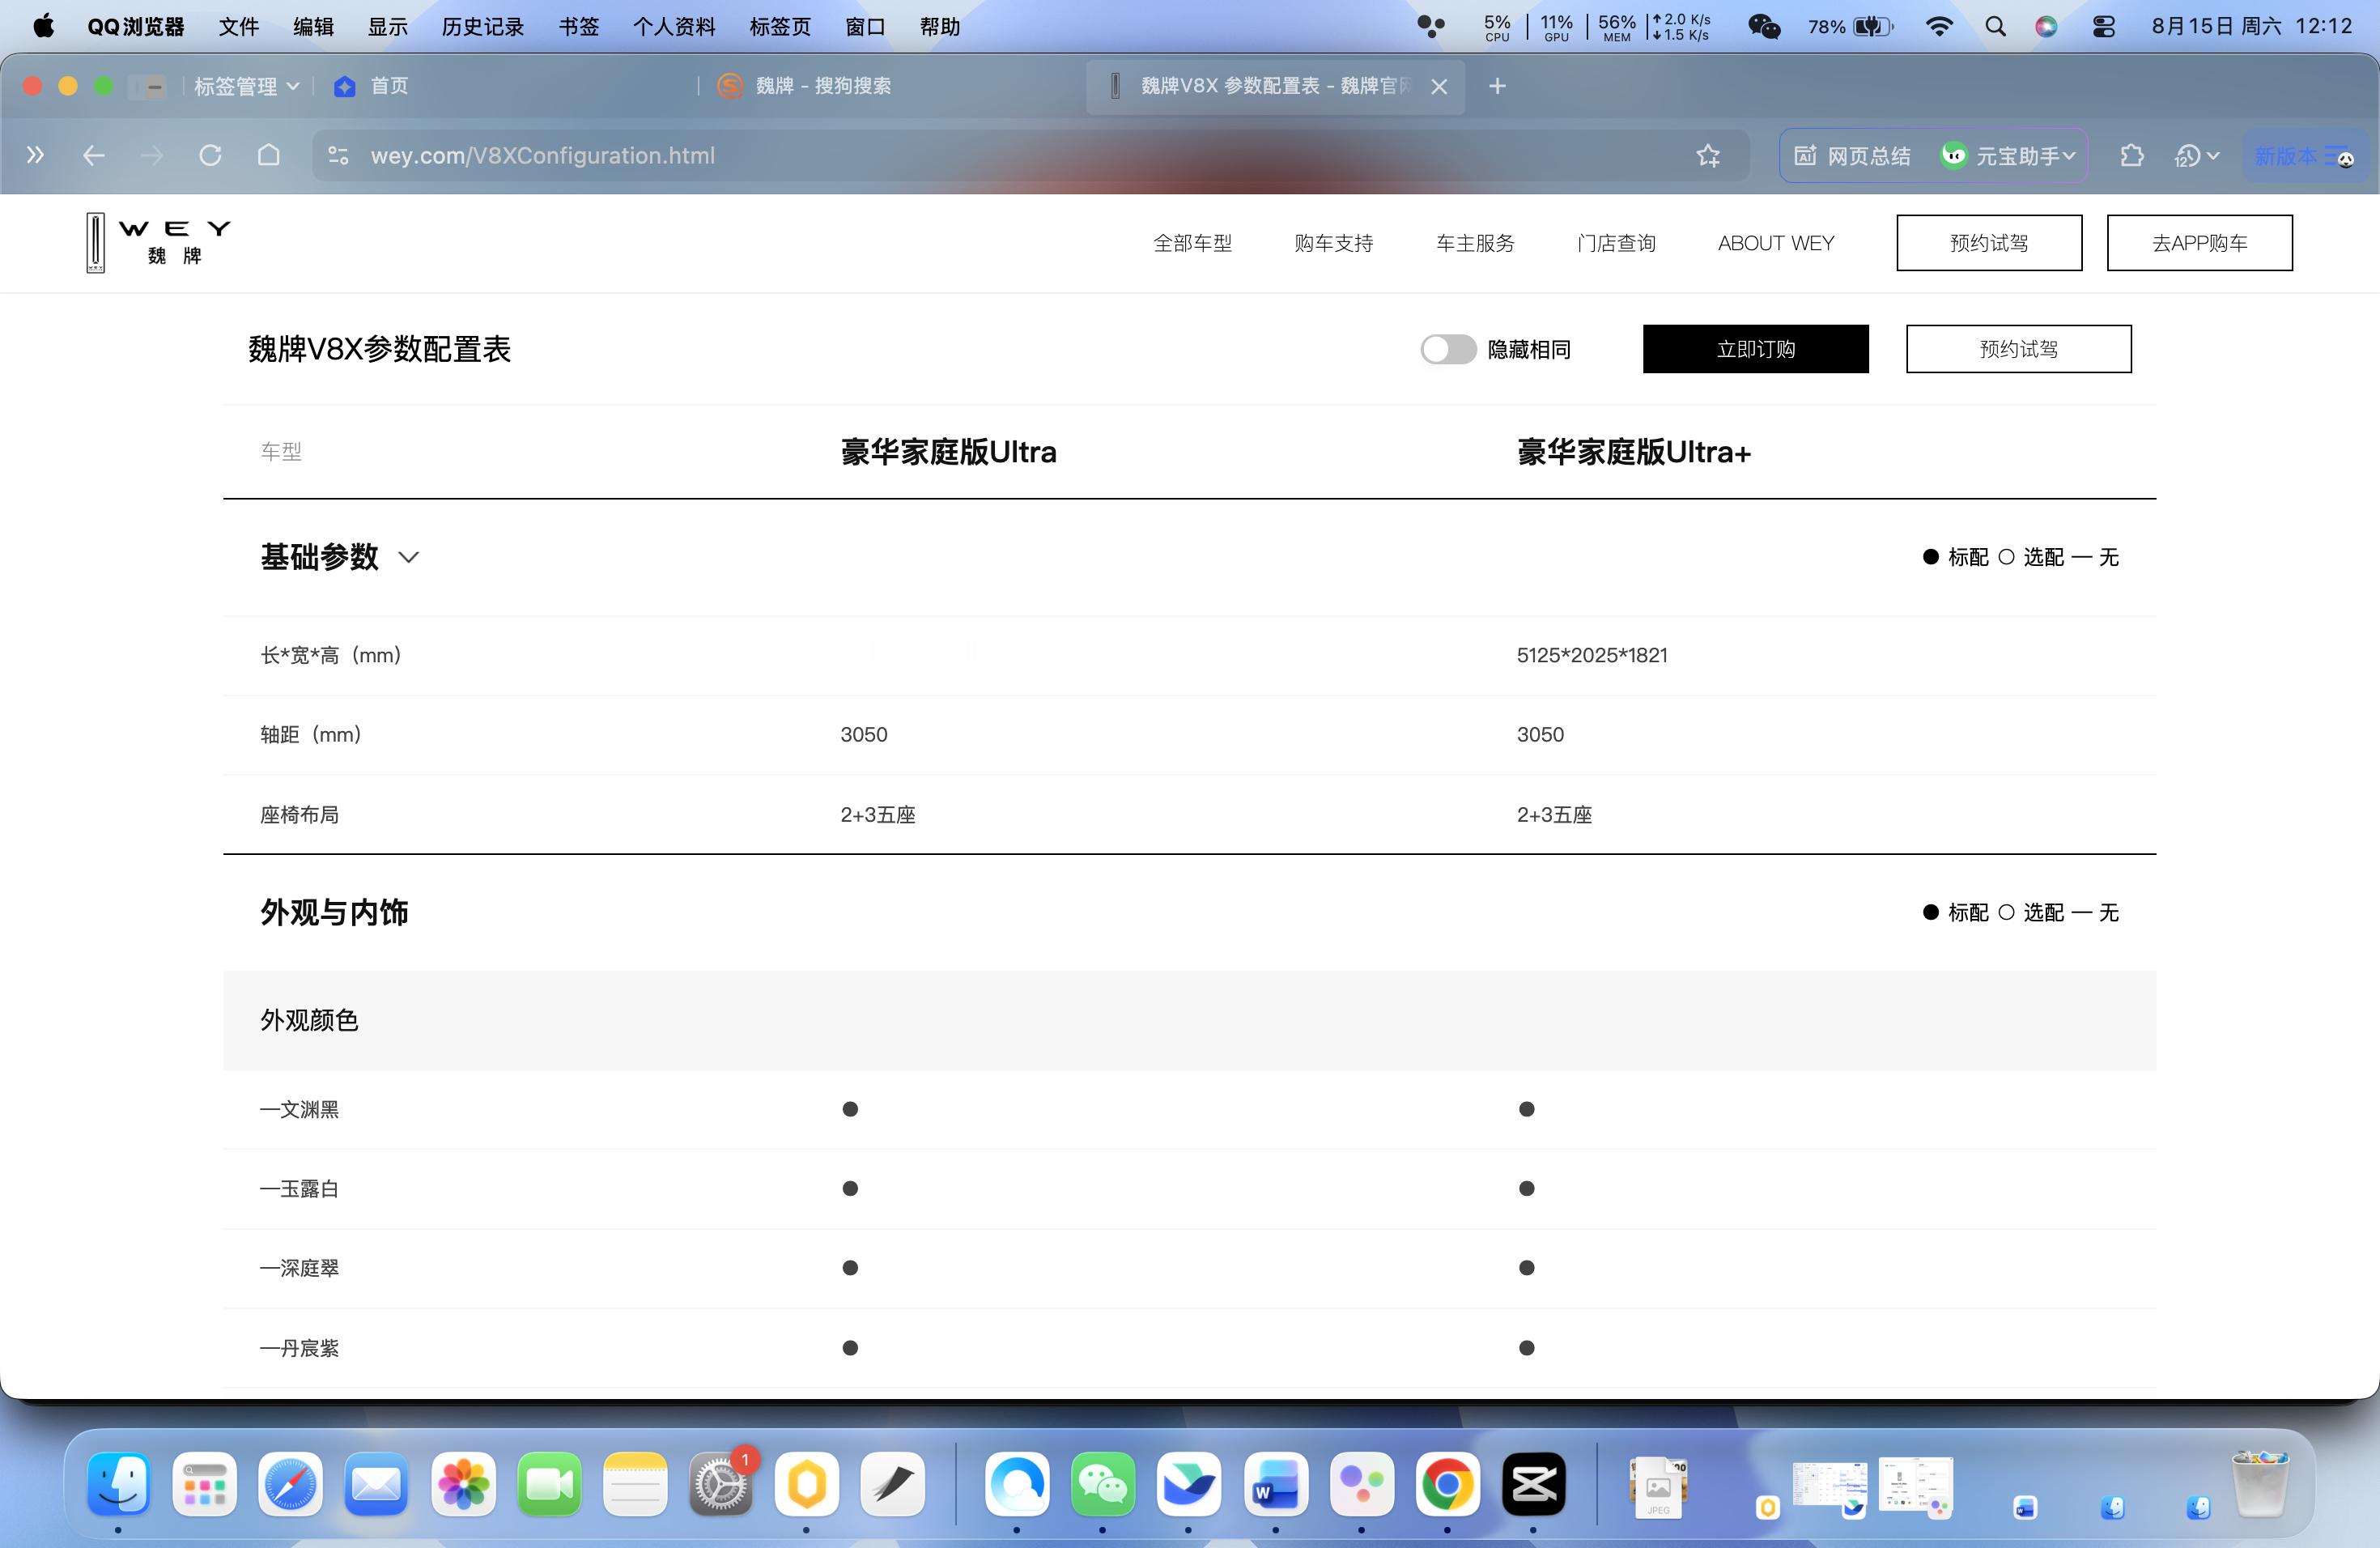
Task: Click the 新版本 new version button
Action: click(2304, 156)
